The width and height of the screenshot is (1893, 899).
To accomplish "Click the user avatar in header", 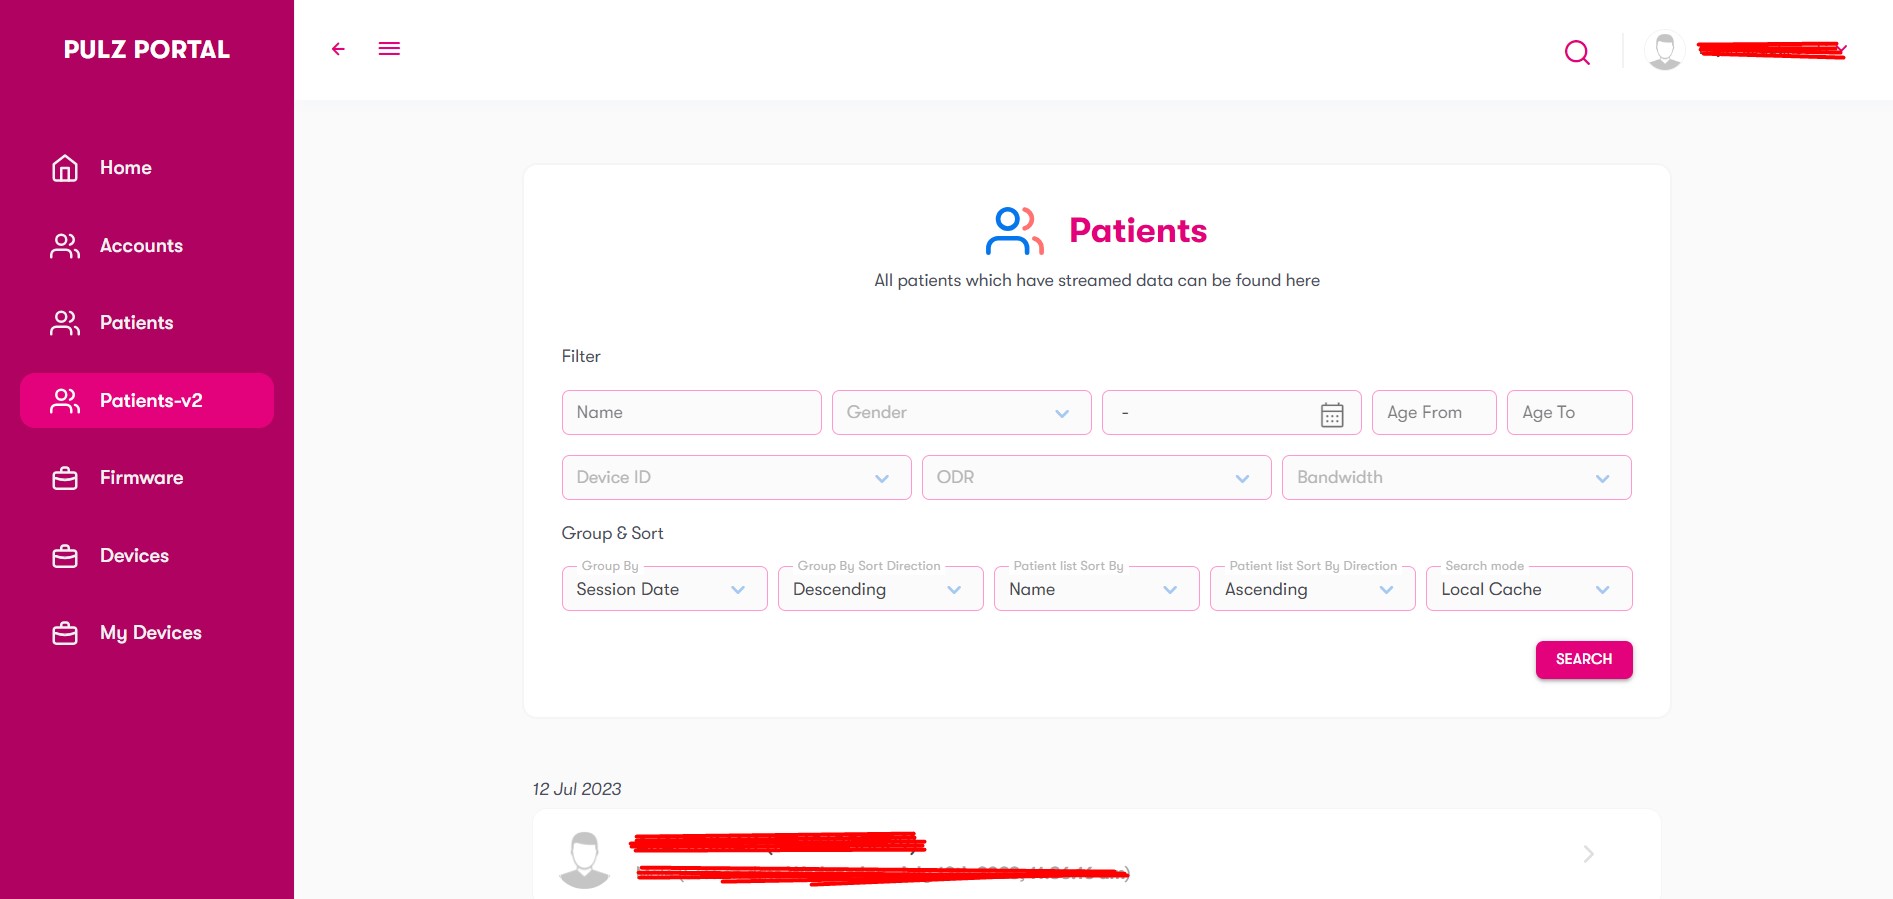I will [x=1664, y=51].
